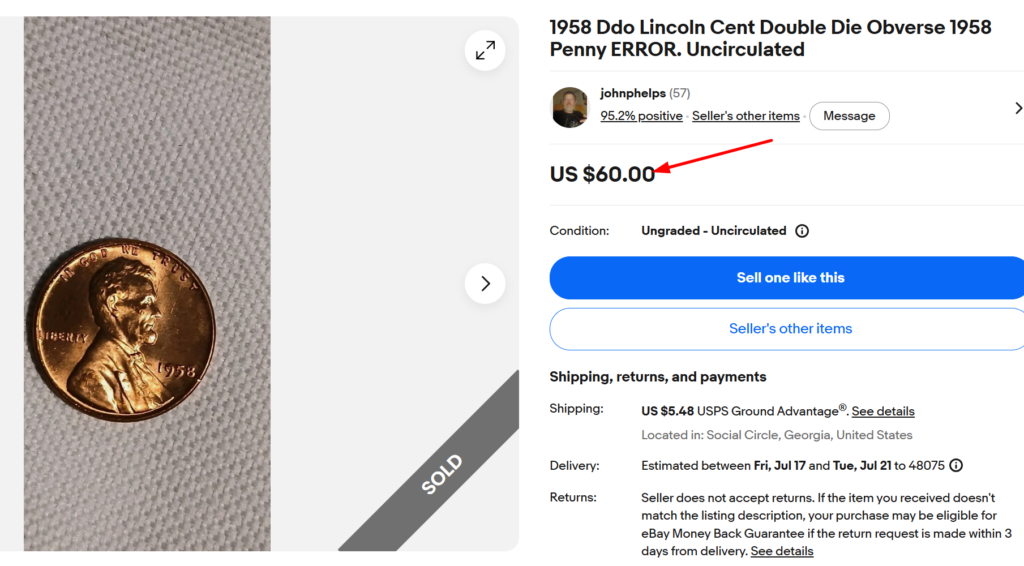Open the delivery estimate info icon
The width and height of the screenshot is (1024, 566).
coord(956,465)
